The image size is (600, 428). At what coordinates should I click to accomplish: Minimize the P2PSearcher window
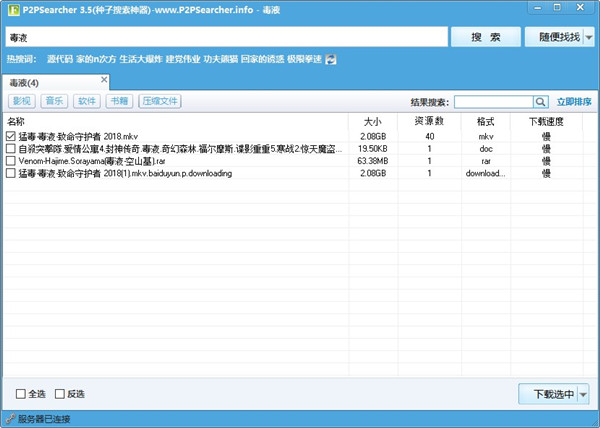[538, 8]
